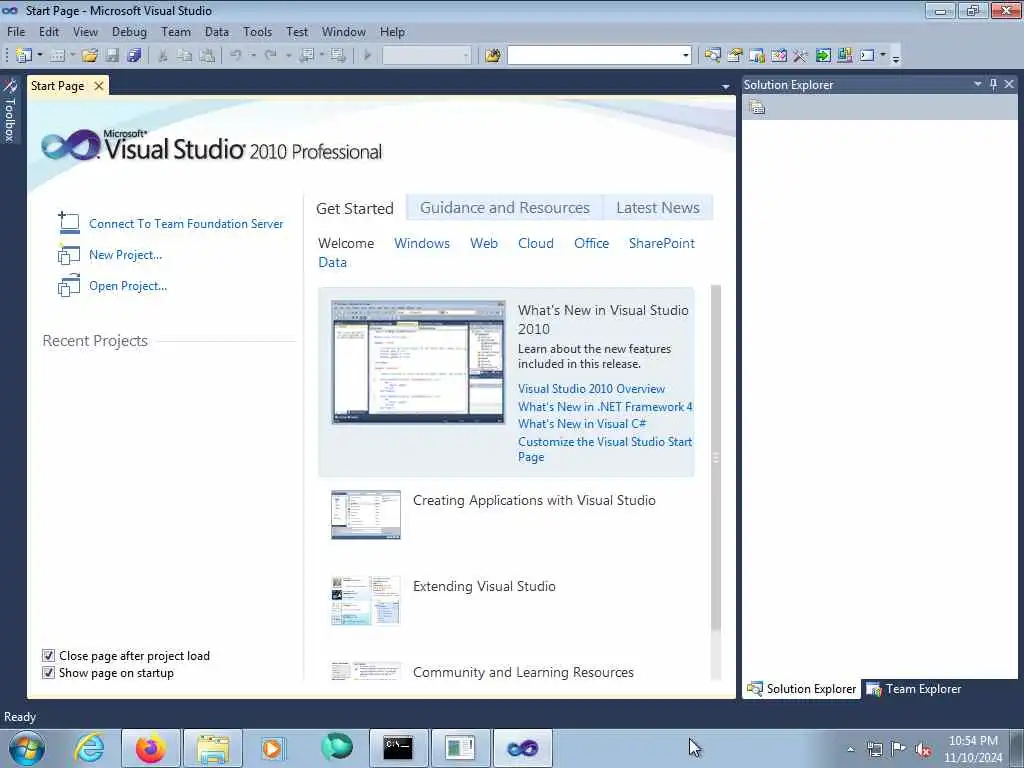Open the Debug menu
Viewport: 1024px width, 768px height.
coord(129,32)
